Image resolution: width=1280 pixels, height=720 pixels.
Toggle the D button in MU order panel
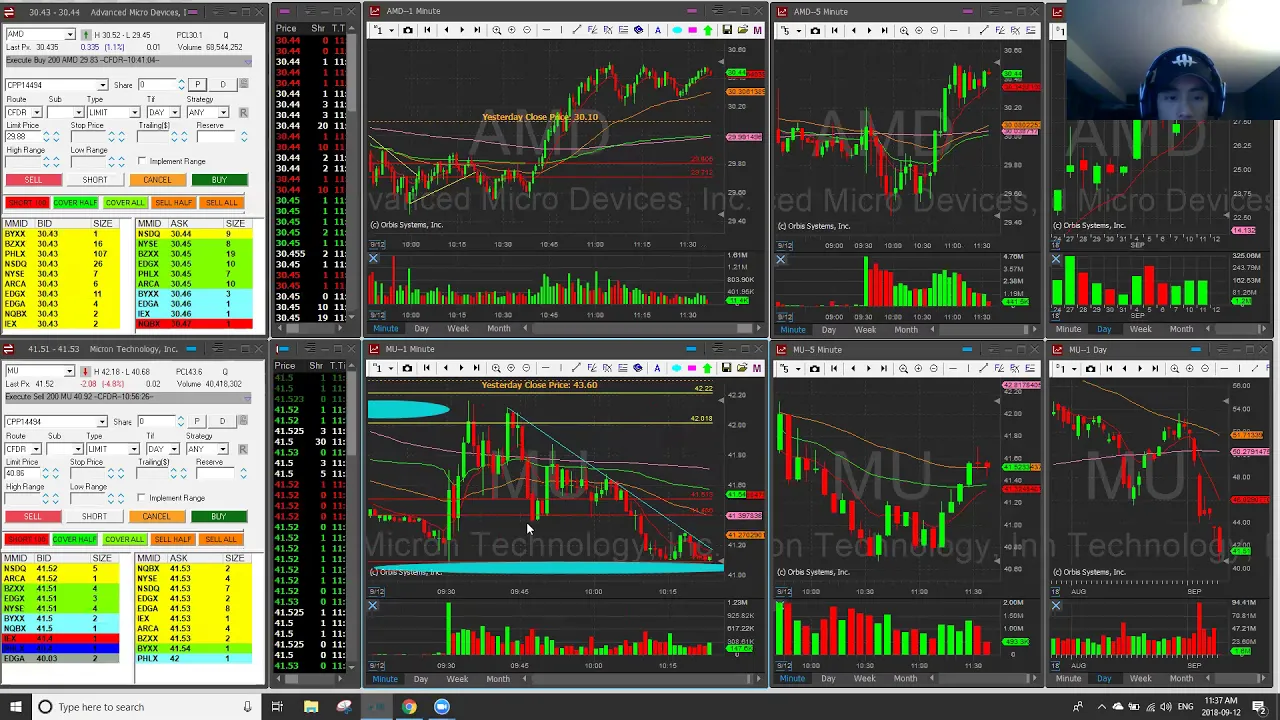click(223, 421)
